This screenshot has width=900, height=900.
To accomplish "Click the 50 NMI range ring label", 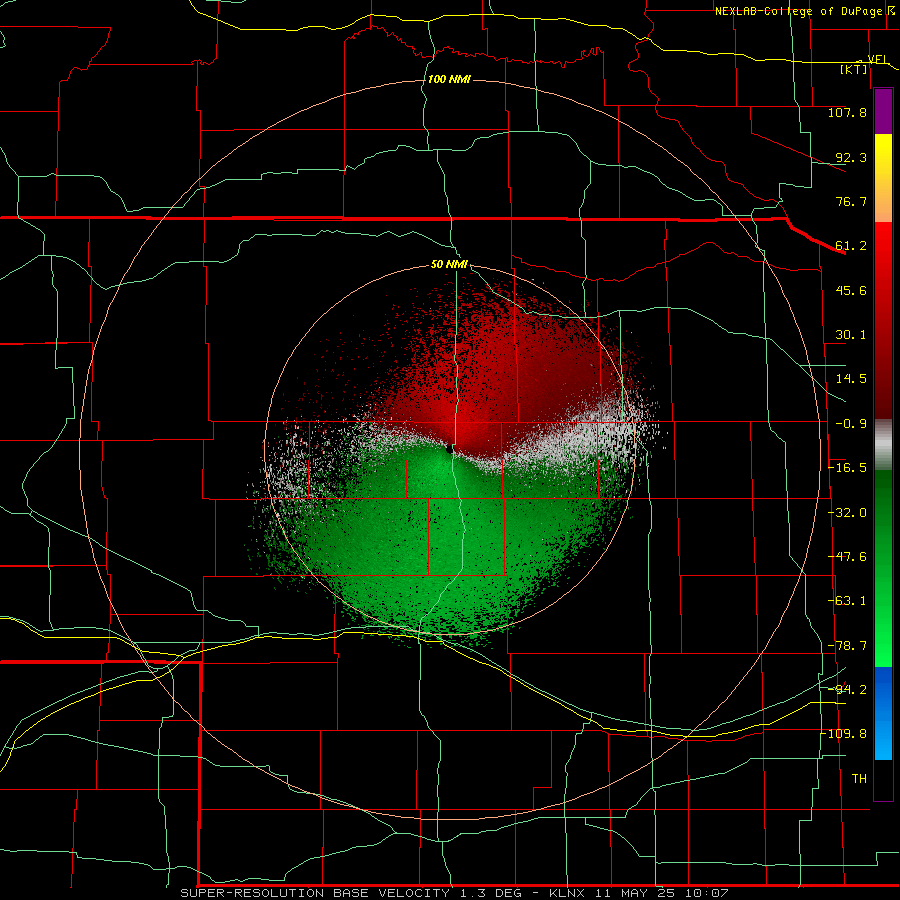I will pyautogui.click(x=449, y=265).
